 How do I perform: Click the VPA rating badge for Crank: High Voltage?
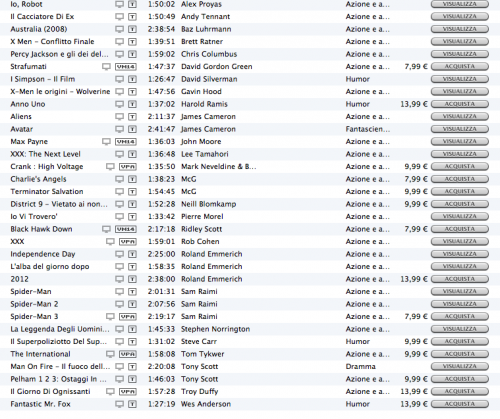[128, 167]
